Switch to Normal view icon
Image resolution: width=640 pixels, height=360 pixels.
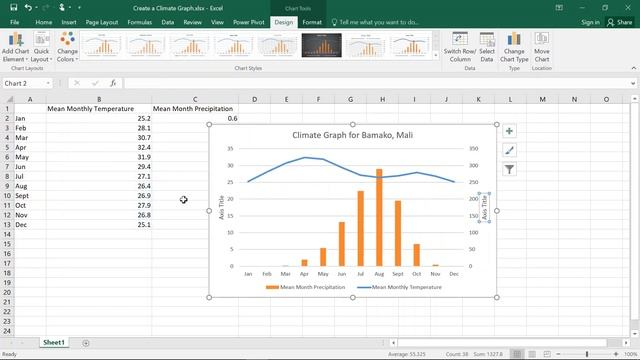(517, 354)
